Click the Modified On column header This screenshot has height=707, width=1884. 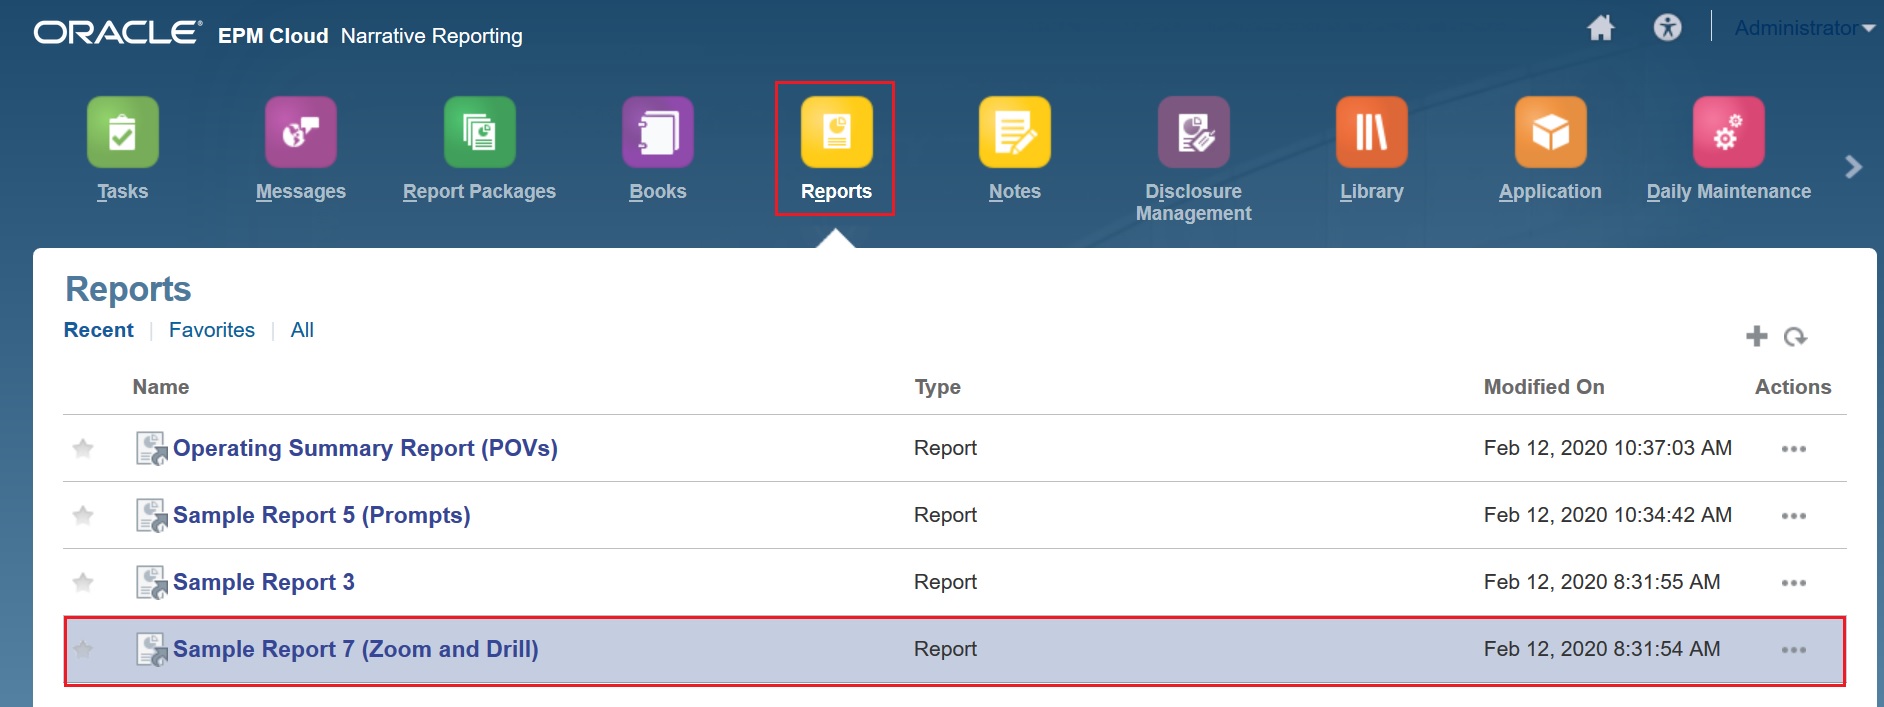click(x=1544, y=387)
